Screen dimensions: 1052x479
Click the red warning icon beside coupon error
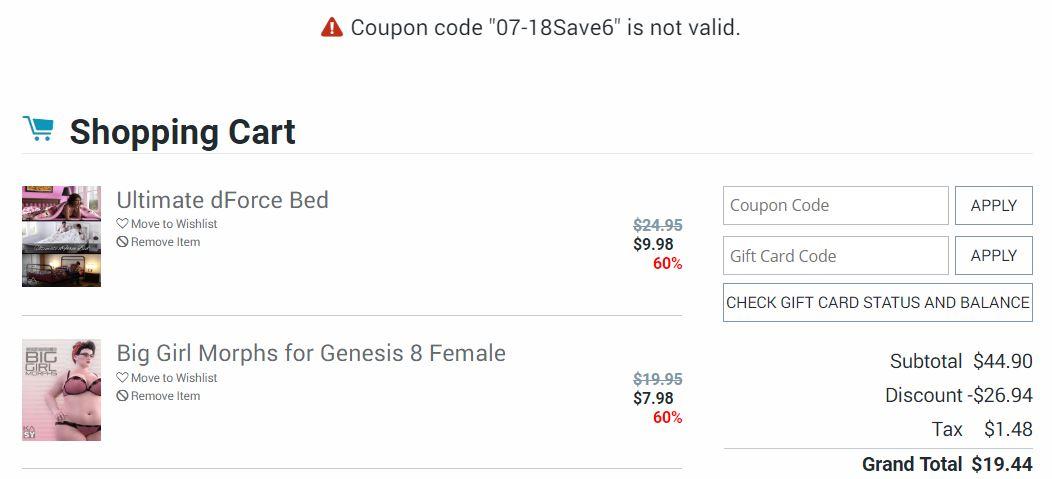click(332, 28)
